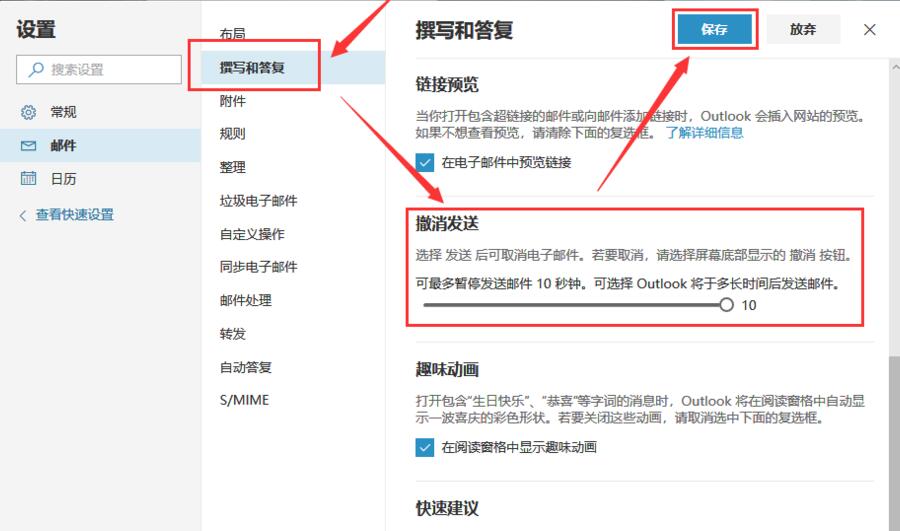Open the 同步电子邮件 settings section
900x531 pixels.
(x=258, y=266)
